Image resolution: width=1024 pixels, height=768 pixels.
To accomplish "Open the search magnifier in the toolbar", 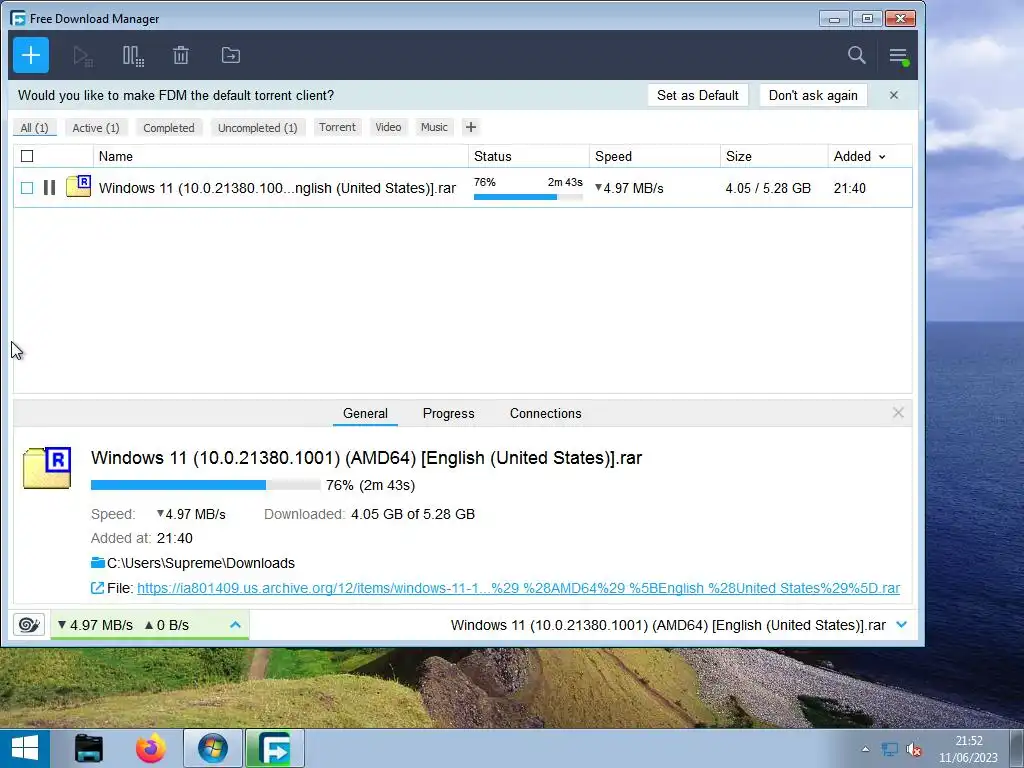I will [856, 55].
